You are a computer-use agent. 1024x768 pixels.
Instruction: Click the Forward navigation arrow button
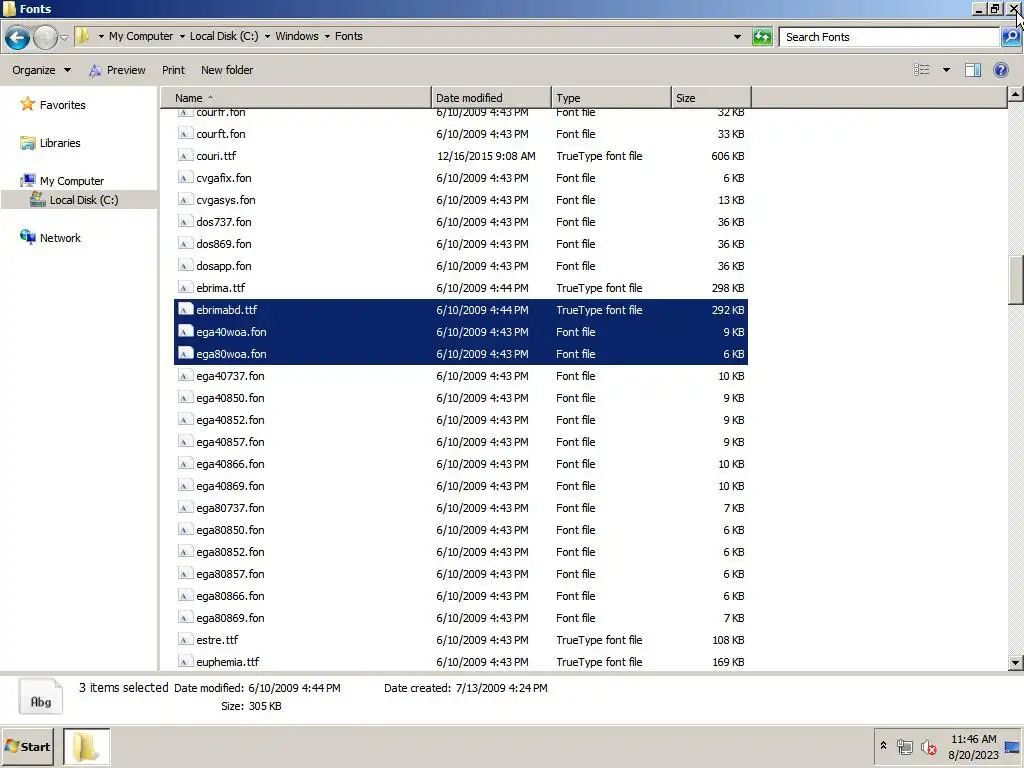pos(45,38)
